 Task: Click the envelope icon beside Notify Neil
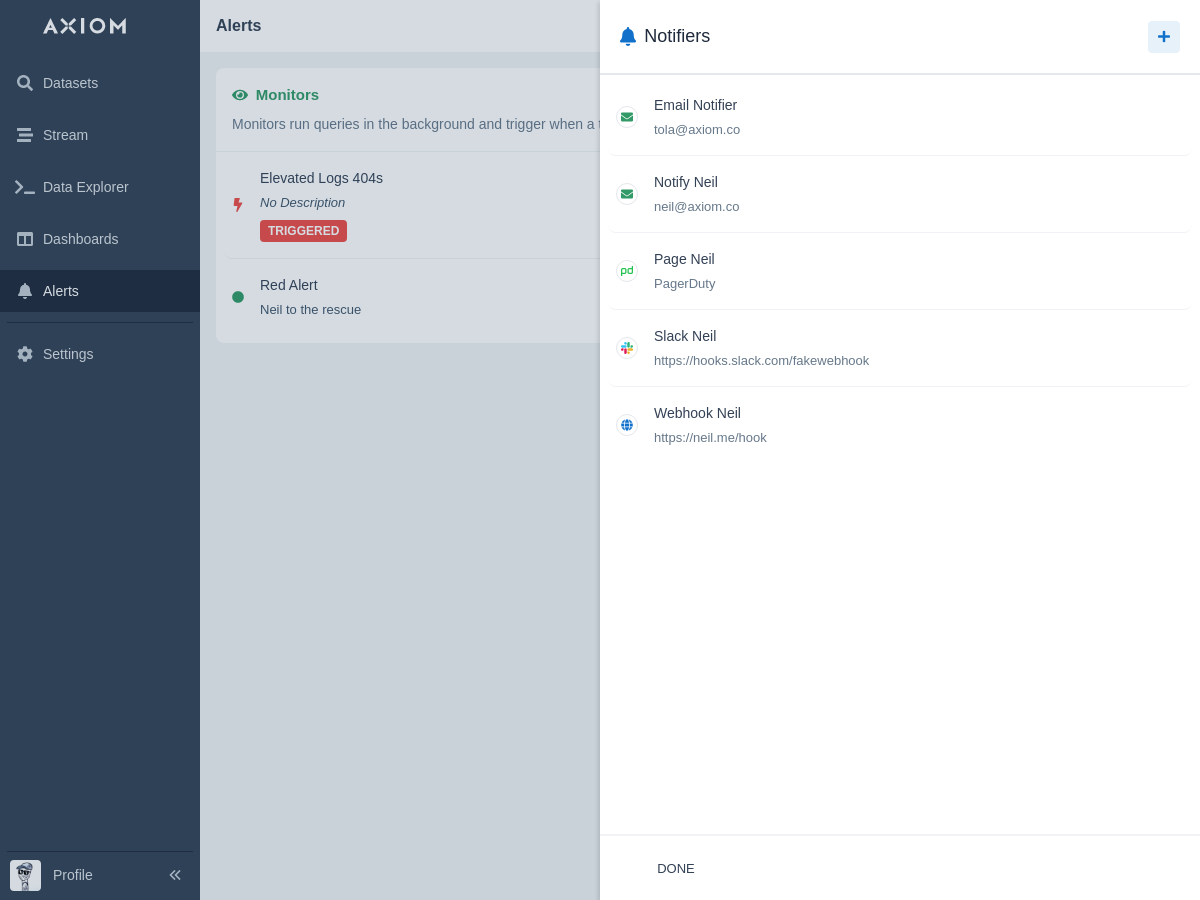pyautogui.click(x=627, y=194)
